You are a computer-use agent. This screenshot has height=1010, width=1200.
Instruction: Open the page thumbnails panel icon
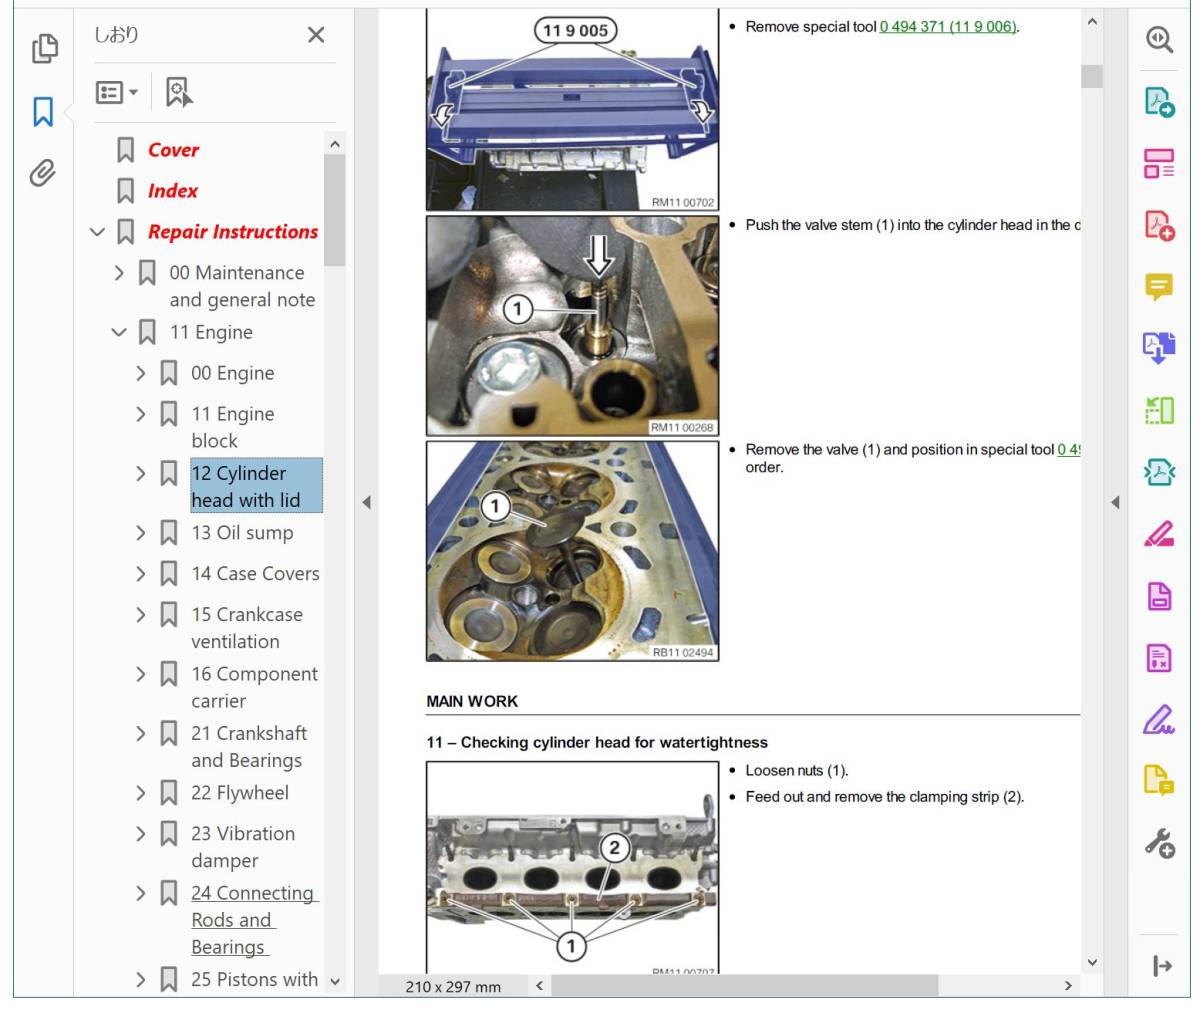pos(44,47)
